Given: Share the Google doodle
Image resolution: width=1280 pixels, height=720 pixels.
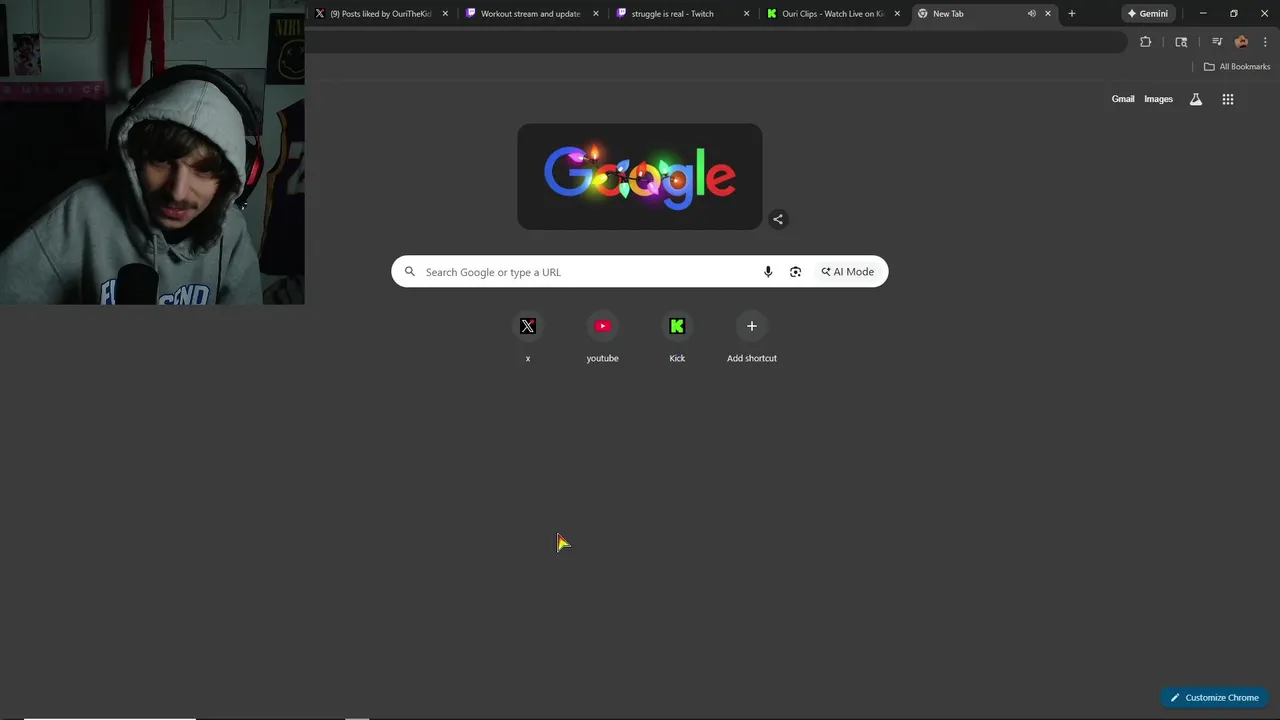Looking at the screenshot, I should (x=778, y=219).
